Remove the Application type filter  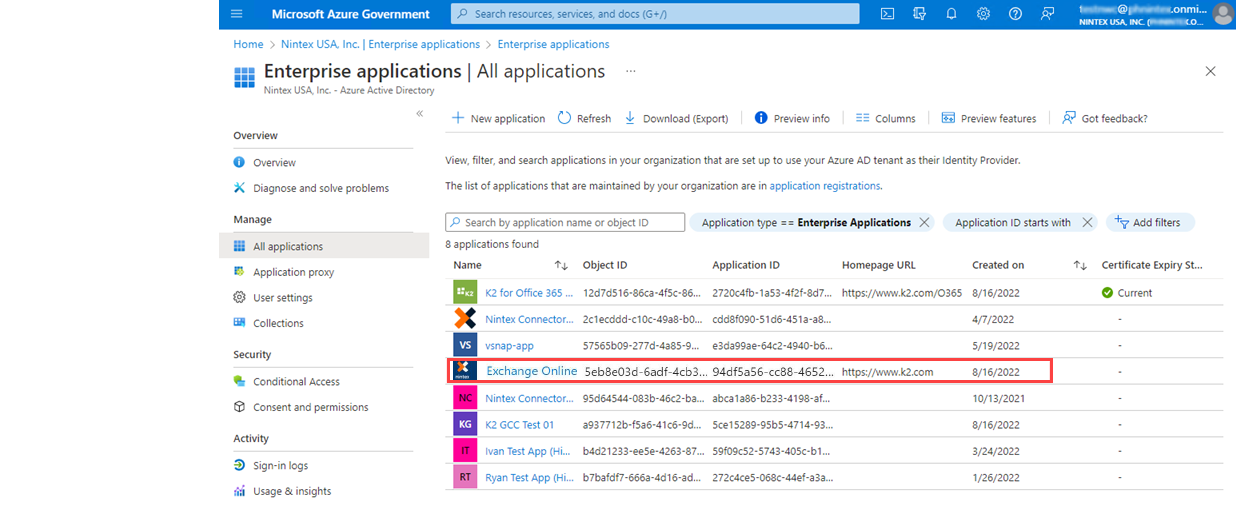(x=924, y=223)
